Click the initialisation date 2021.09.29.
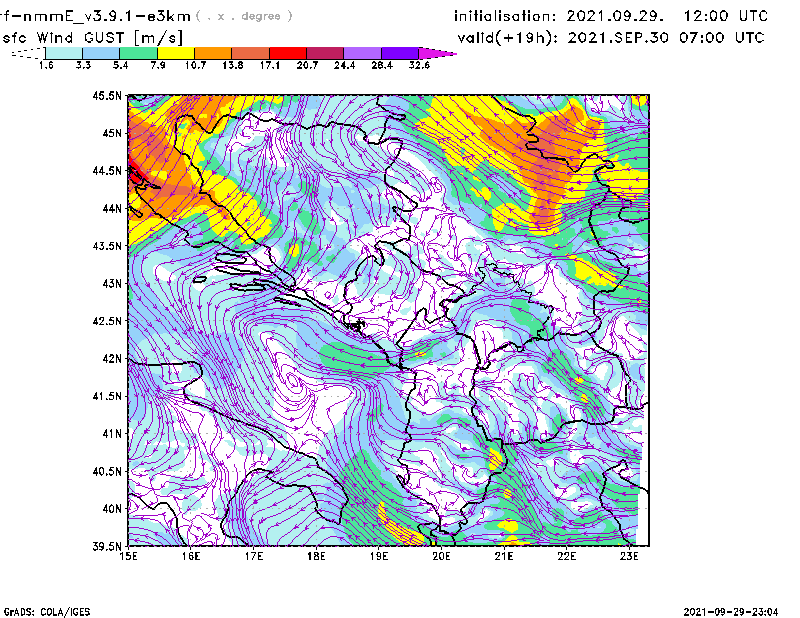The height and width of the screenshot is (618, 800). [x=615, y=16]
